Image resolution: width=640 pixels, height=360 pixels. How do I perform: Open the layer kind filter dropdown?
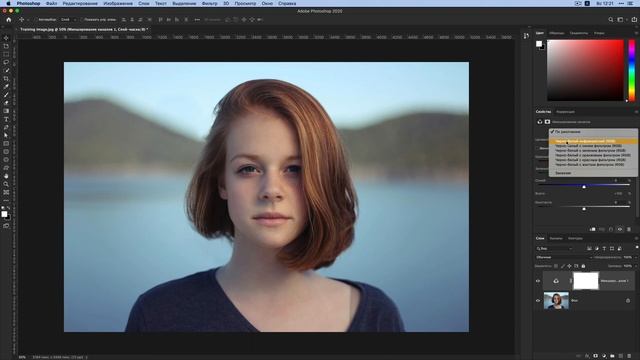555,249
